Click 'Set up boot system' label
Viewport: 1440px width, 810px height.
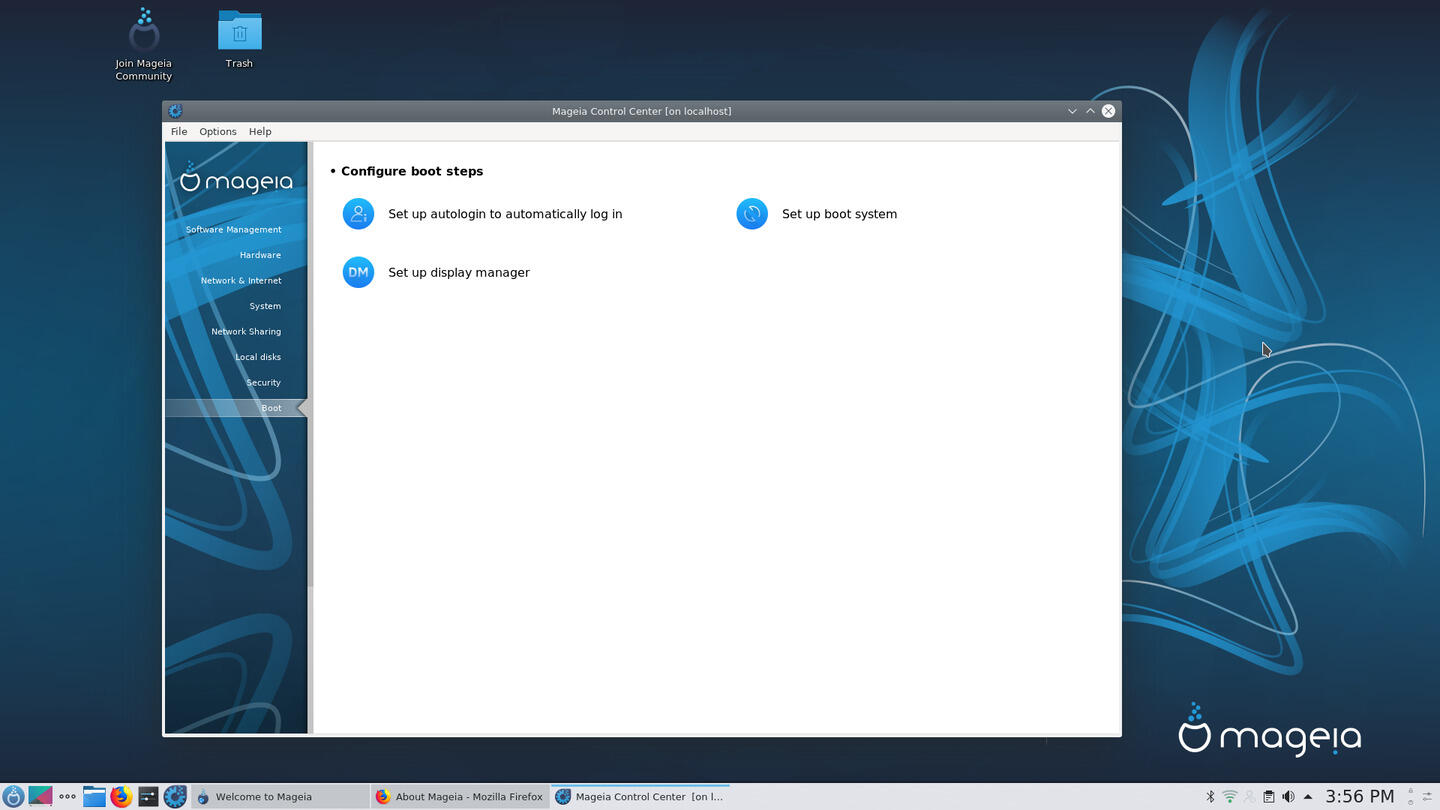(839, 214)
